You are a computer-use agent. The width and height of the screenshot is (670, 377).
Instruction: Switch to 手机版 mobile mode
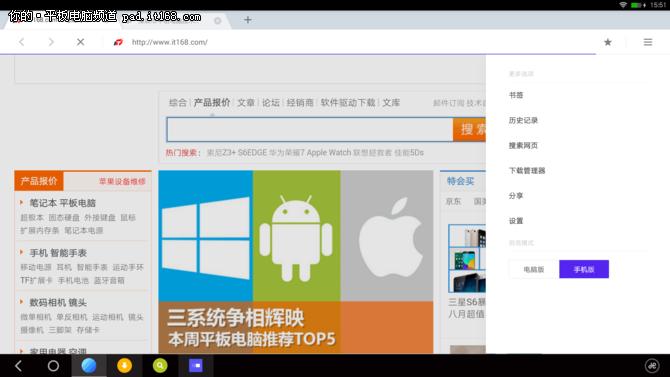[584, 269]
